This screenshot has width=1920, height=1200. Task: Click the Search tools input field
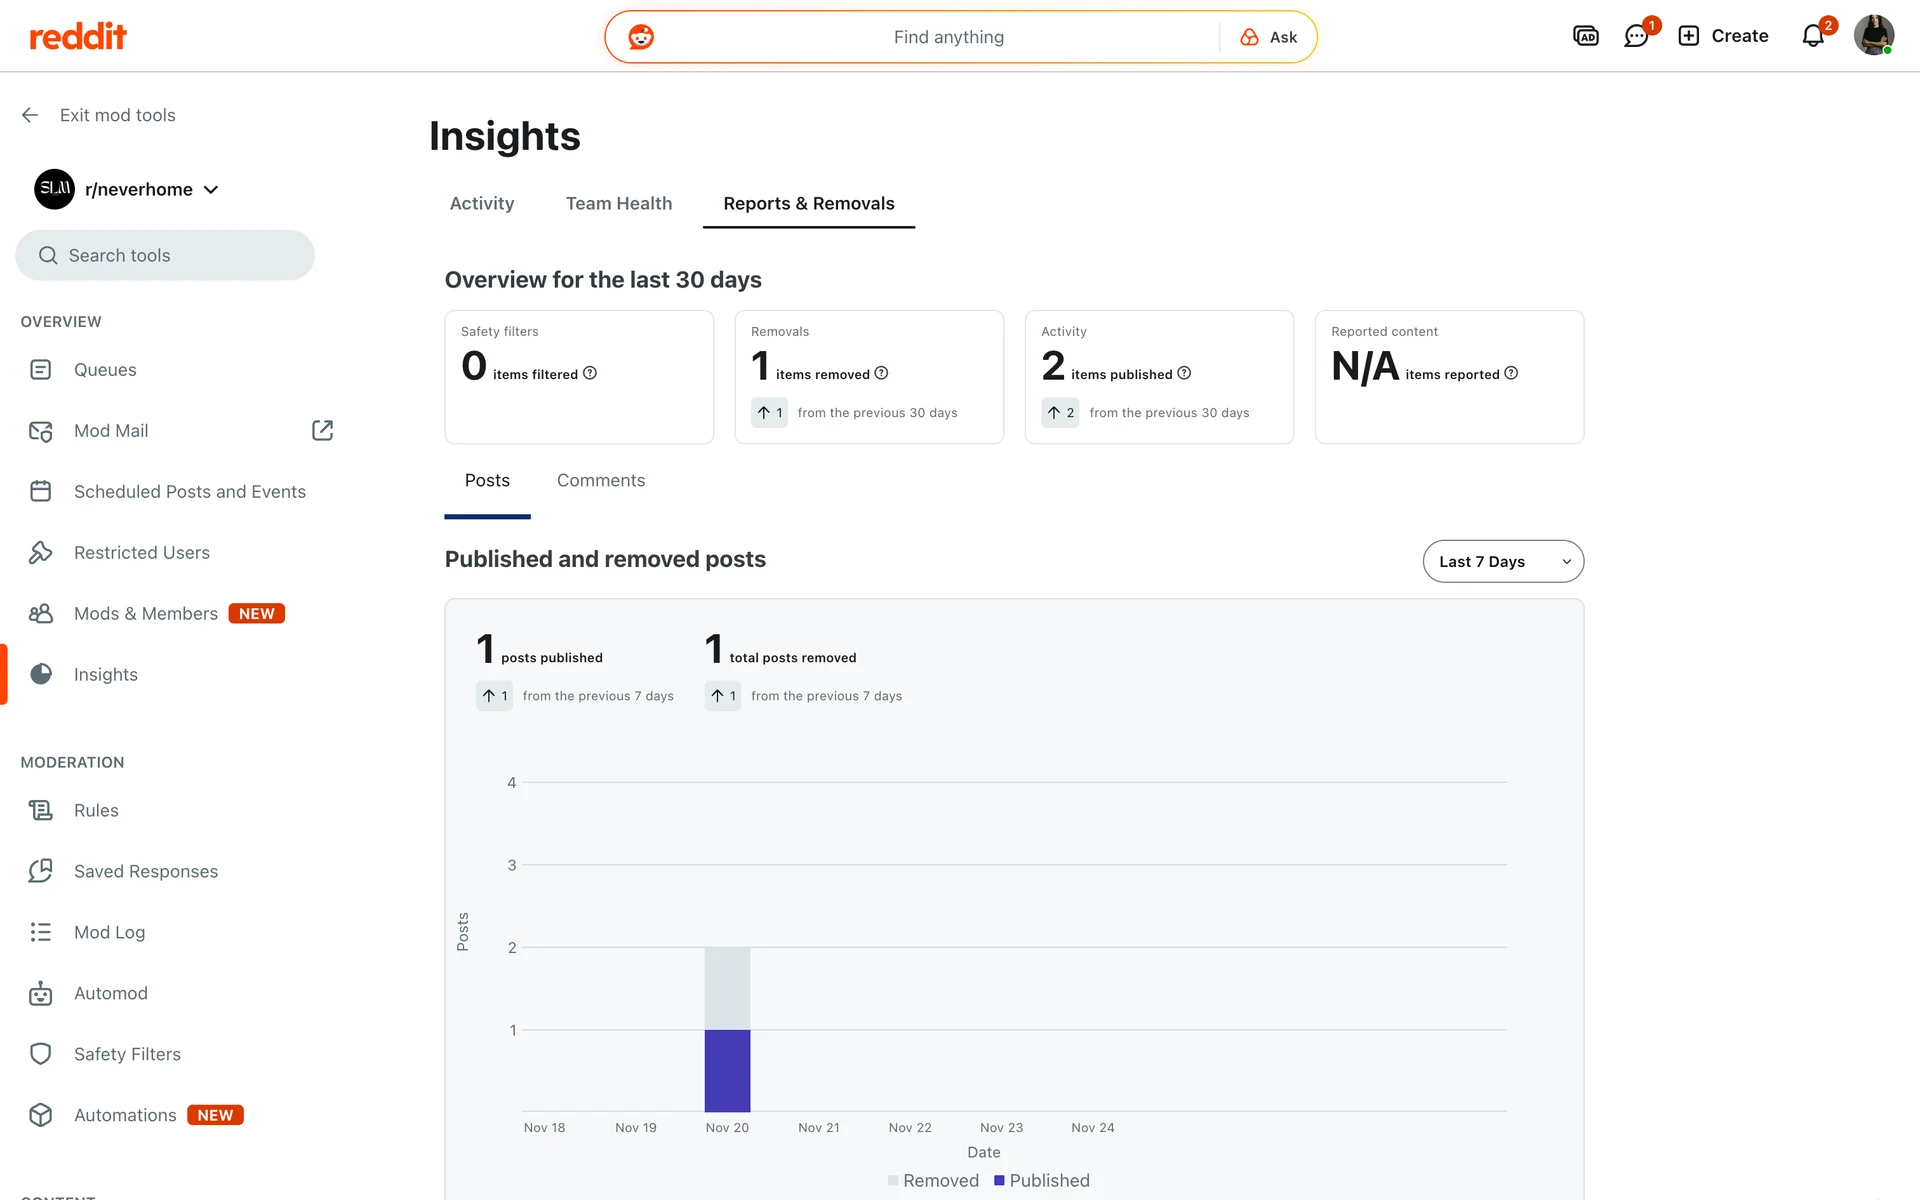pos(165,256)
